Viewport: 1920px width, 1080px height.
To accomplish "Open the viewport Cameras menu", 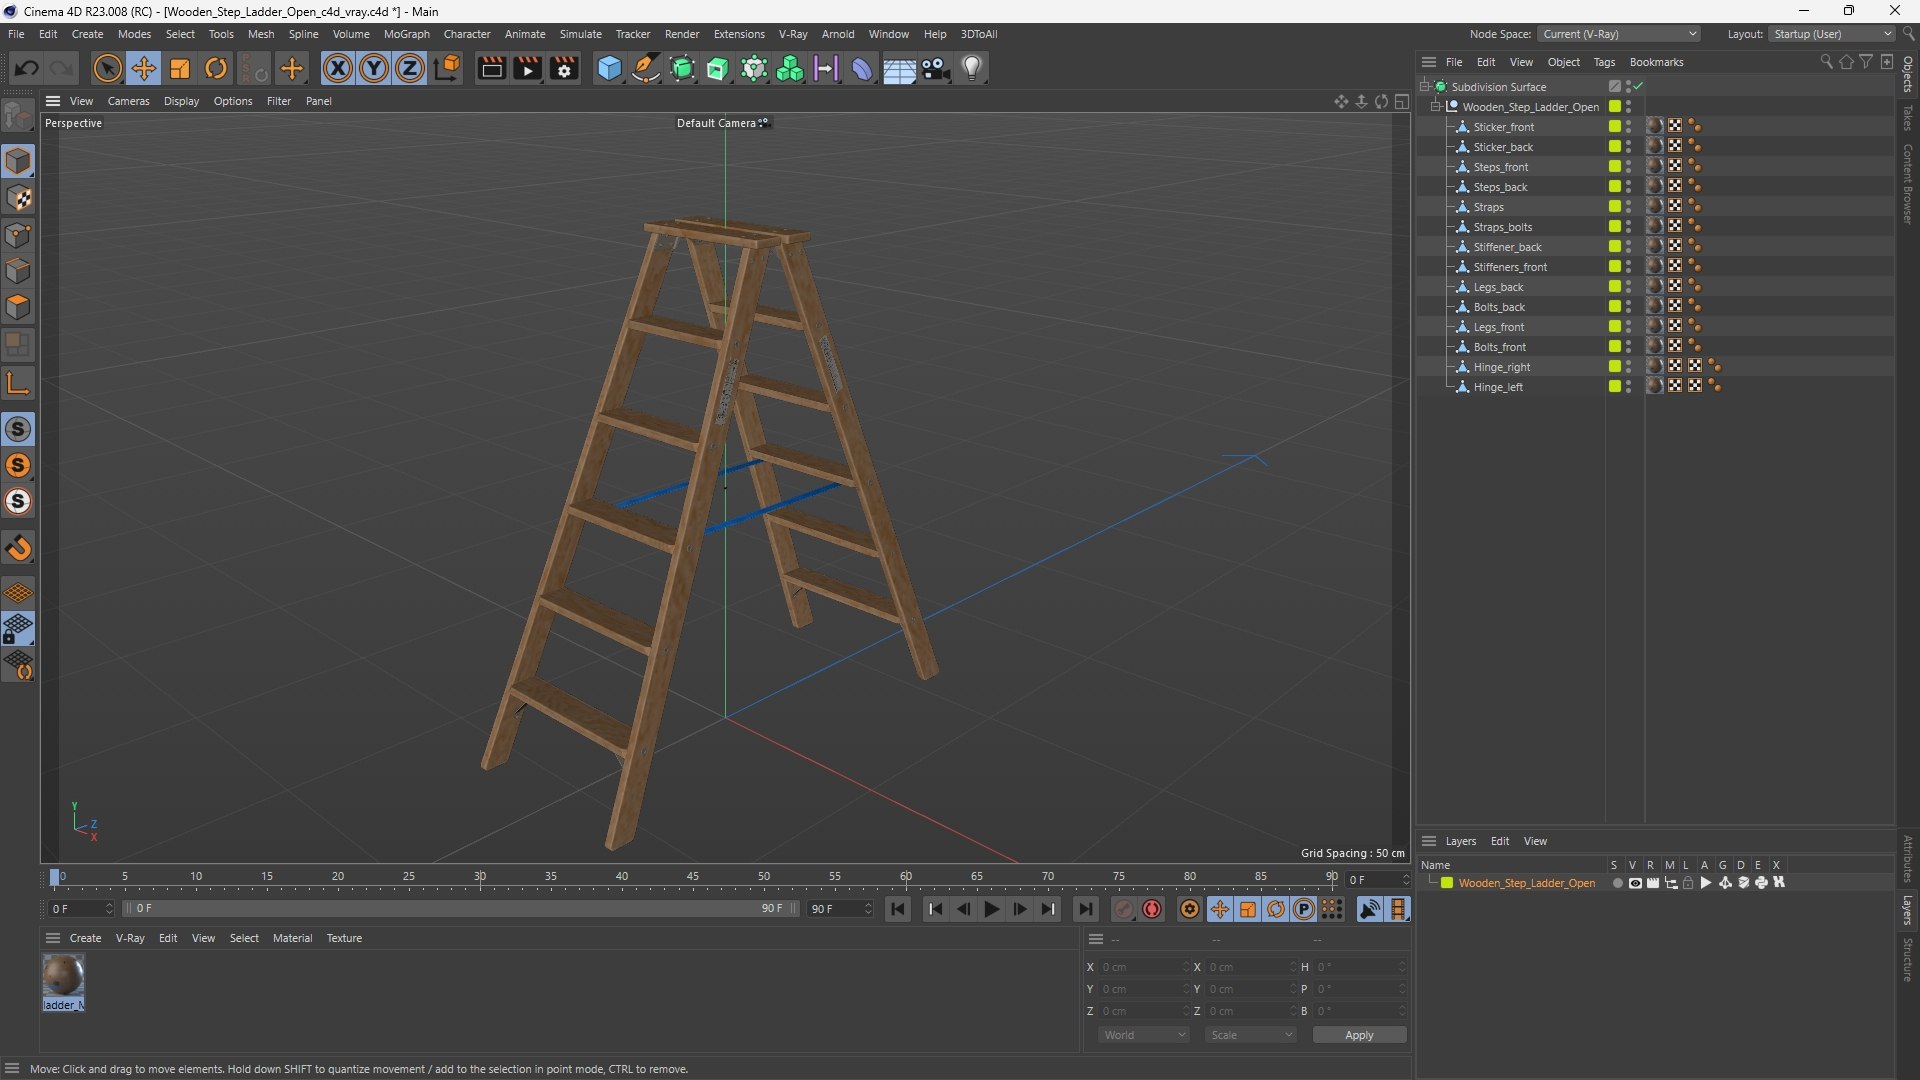I will [128, 101].
